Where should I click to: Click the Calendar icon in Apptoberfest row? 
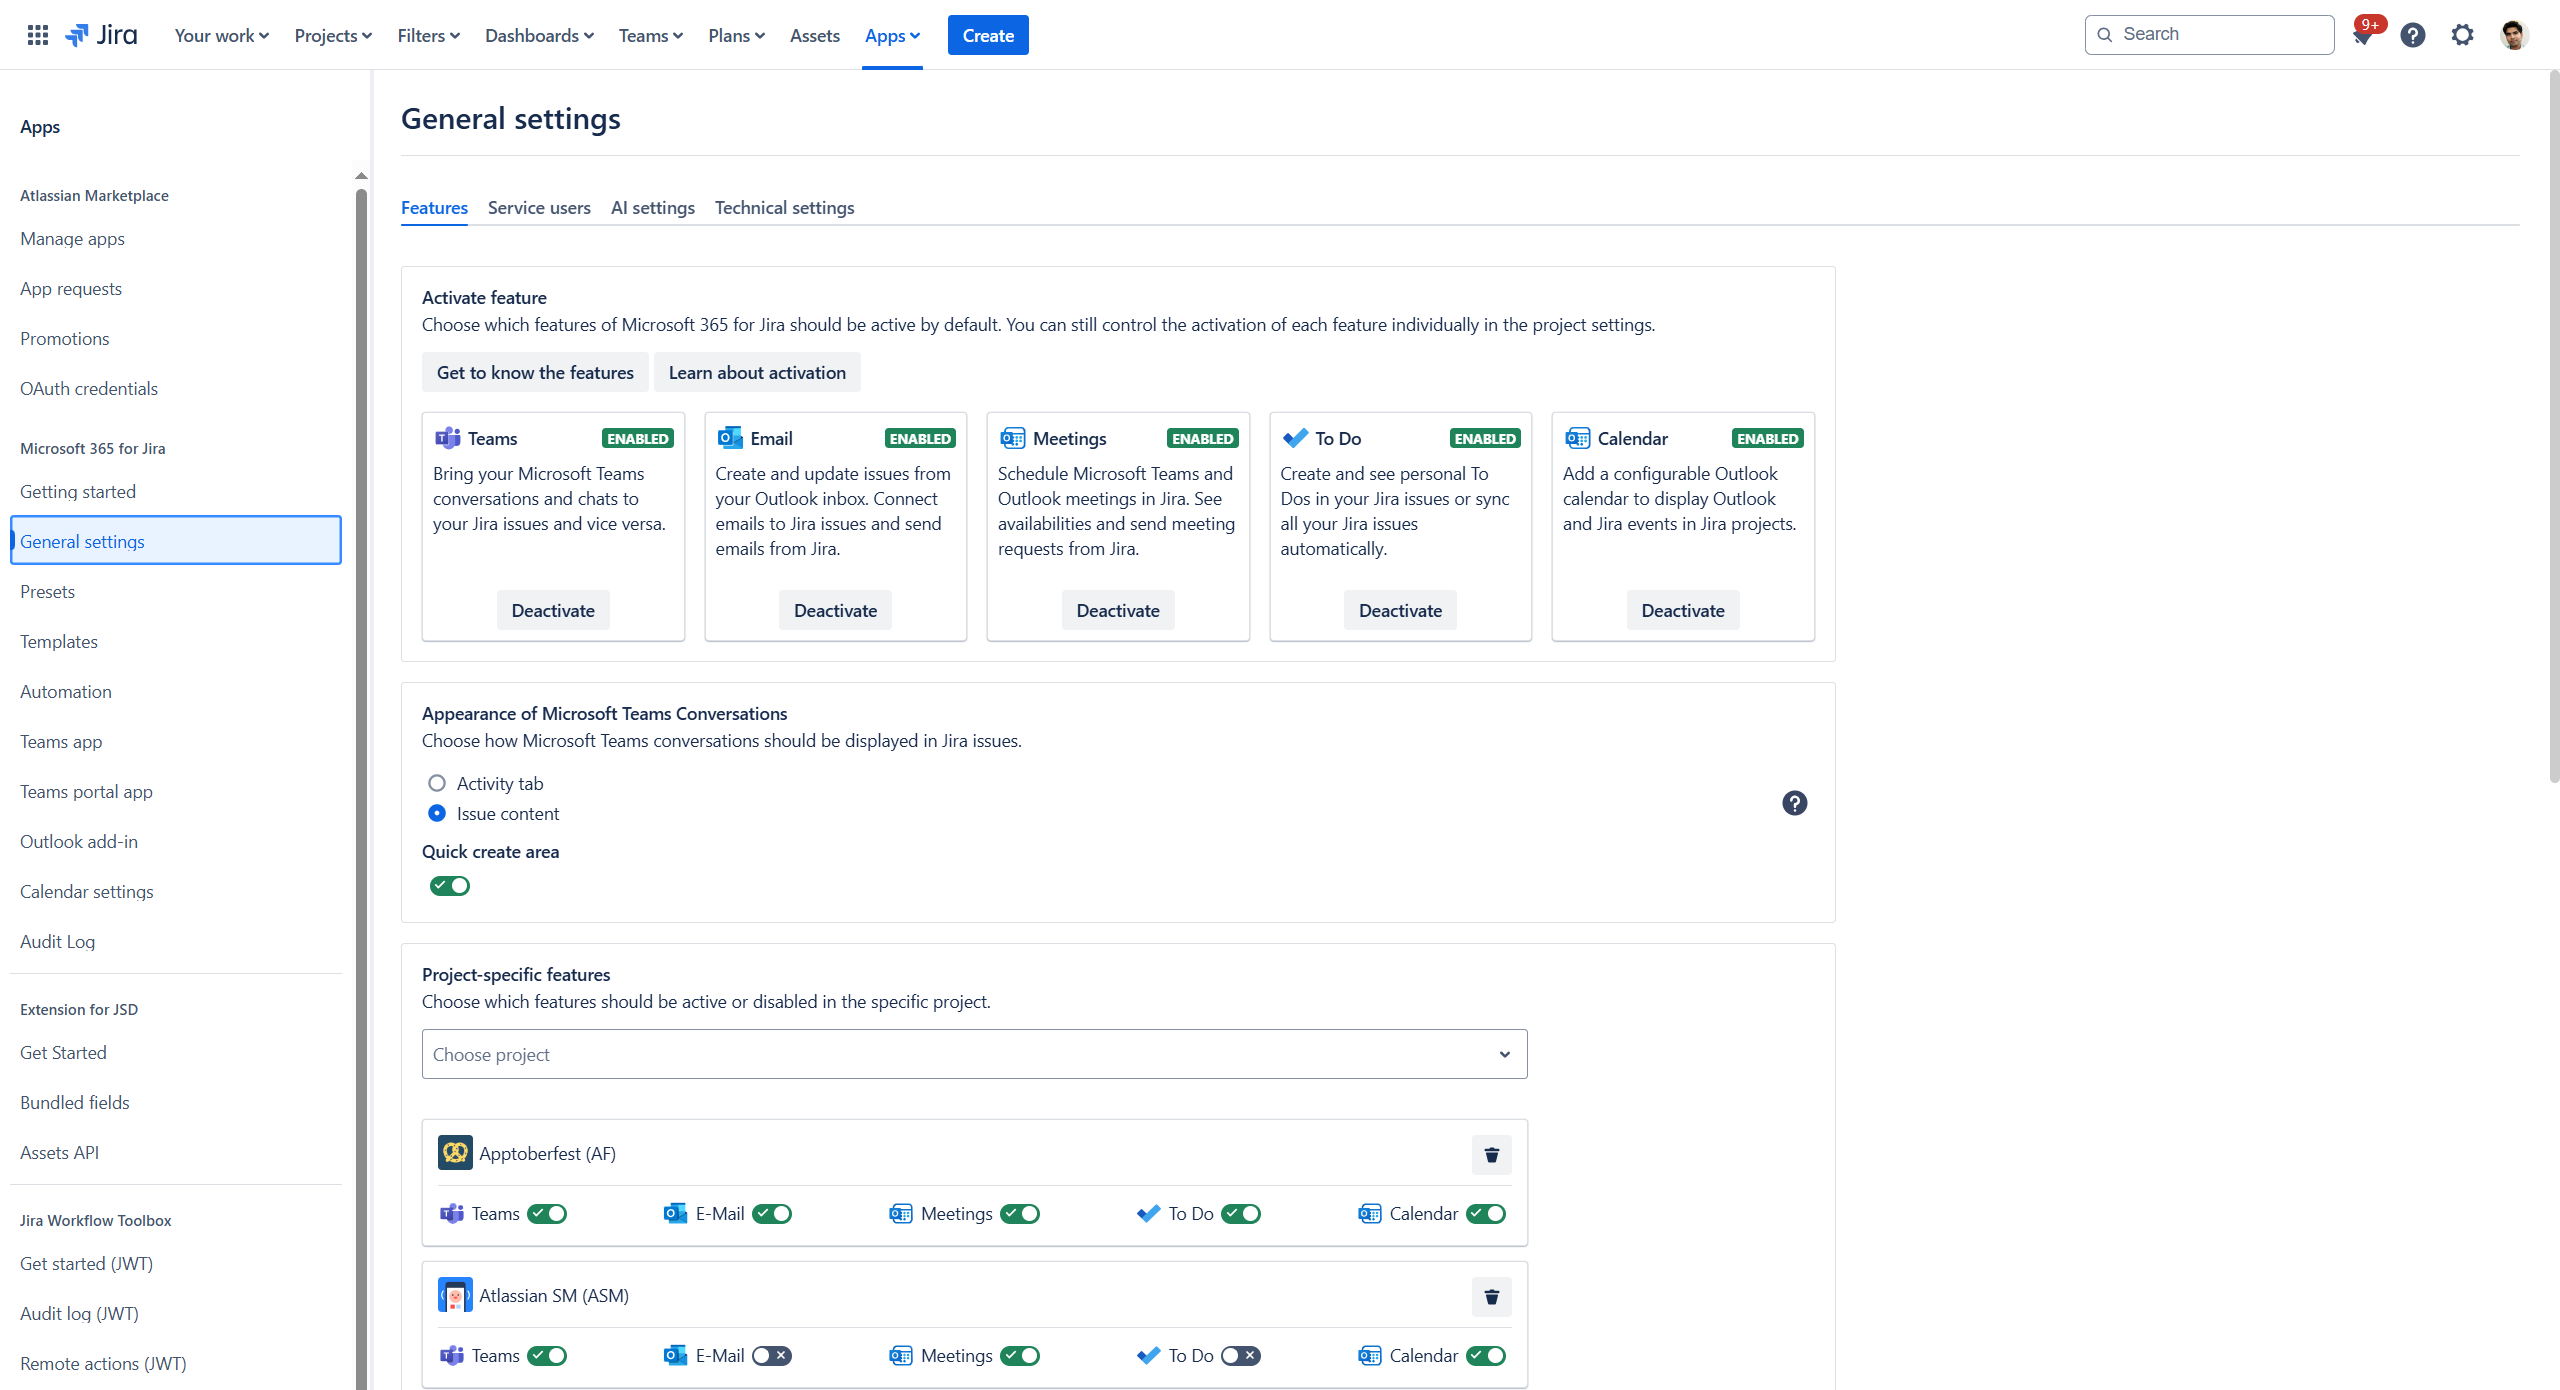1370,1213
